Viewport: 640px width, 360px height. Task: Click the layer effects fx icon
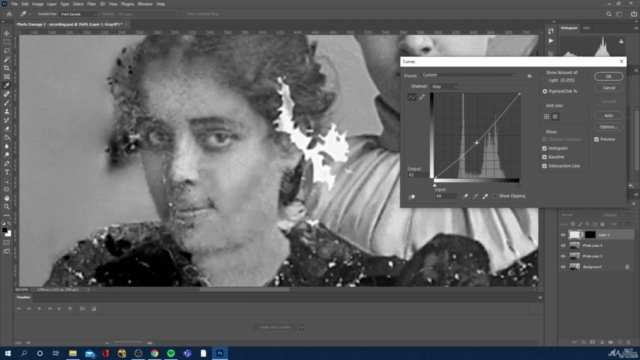584,342
